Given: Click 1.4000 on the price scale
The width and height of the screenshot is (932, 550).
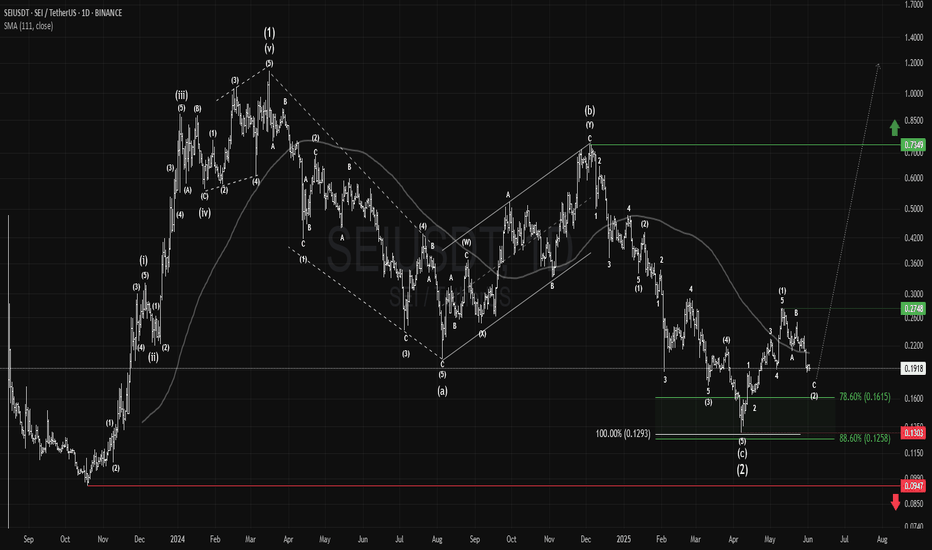Looking at the screenshot, I should point(914,37).
